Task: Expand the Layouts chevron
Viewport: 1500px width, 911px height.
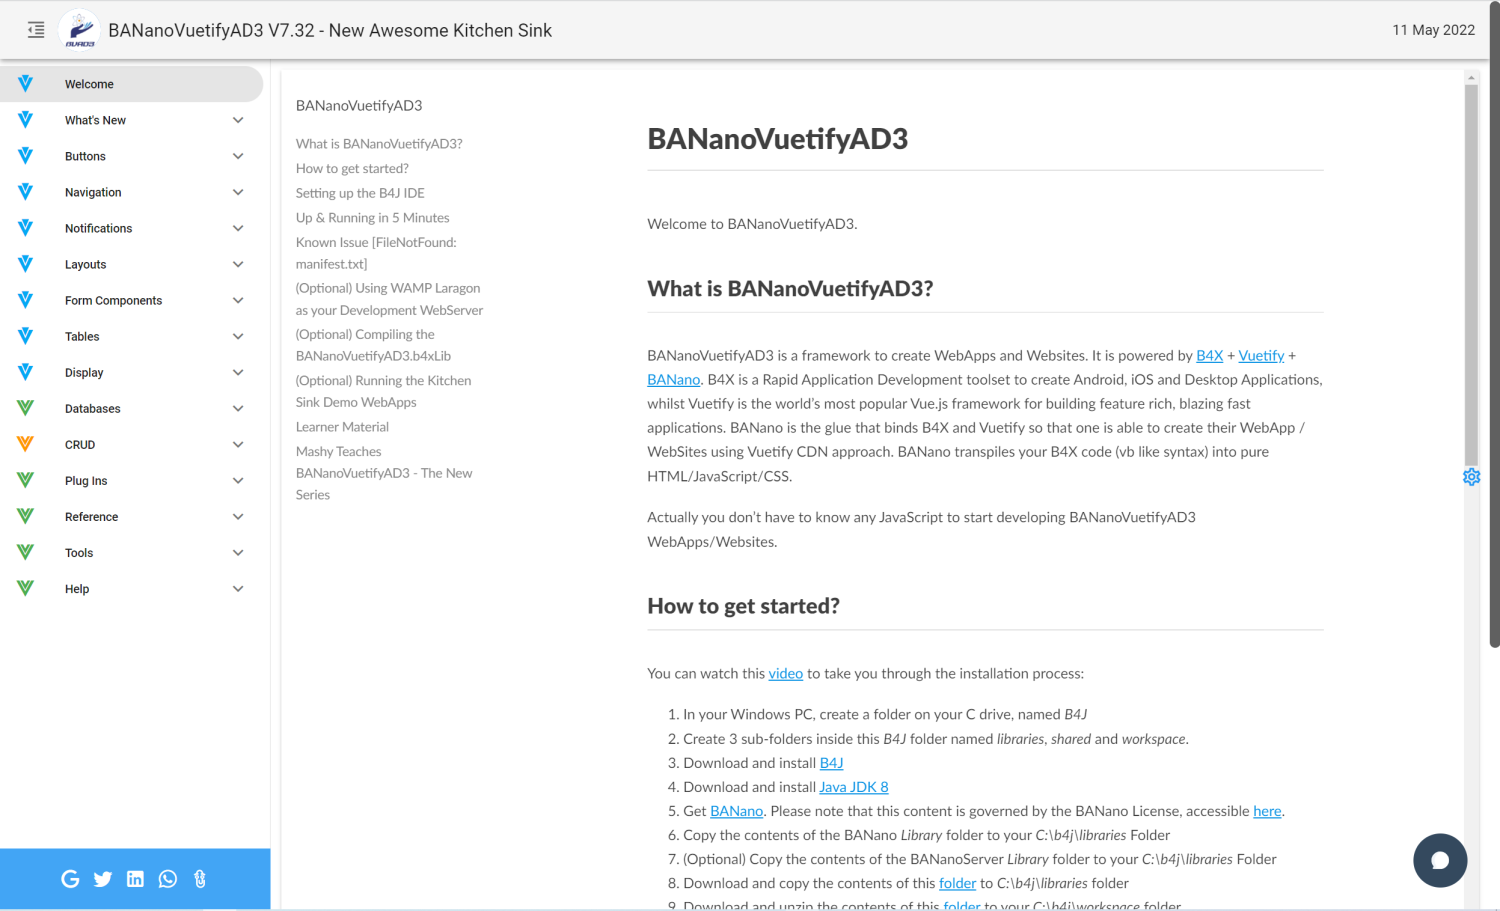Action: coord(238,264)
